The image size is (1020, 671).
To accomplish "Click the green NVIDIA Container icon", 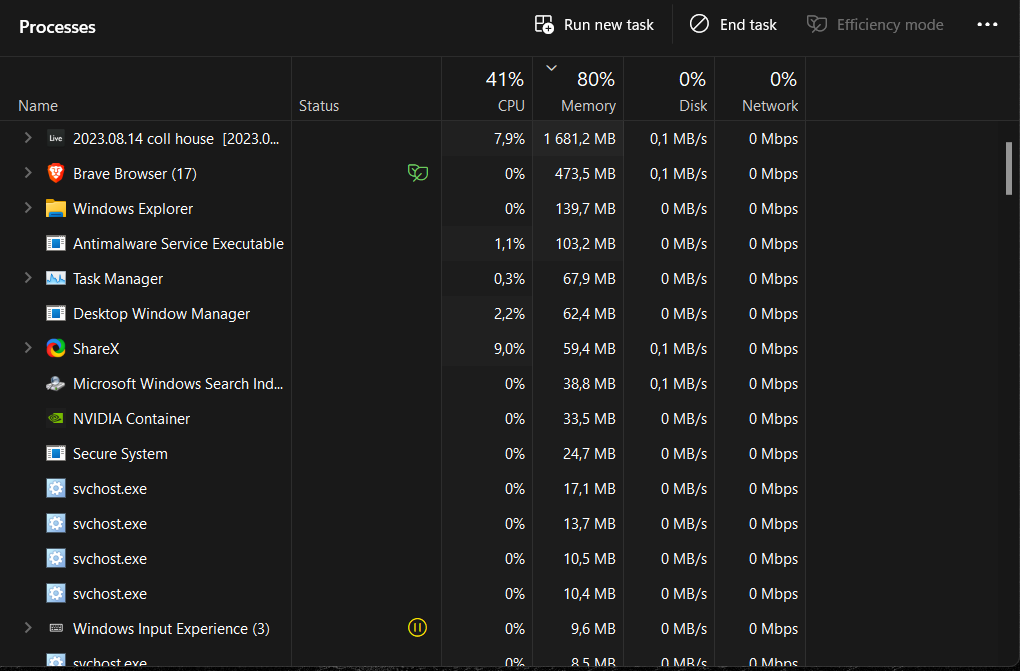I will 56,418.
